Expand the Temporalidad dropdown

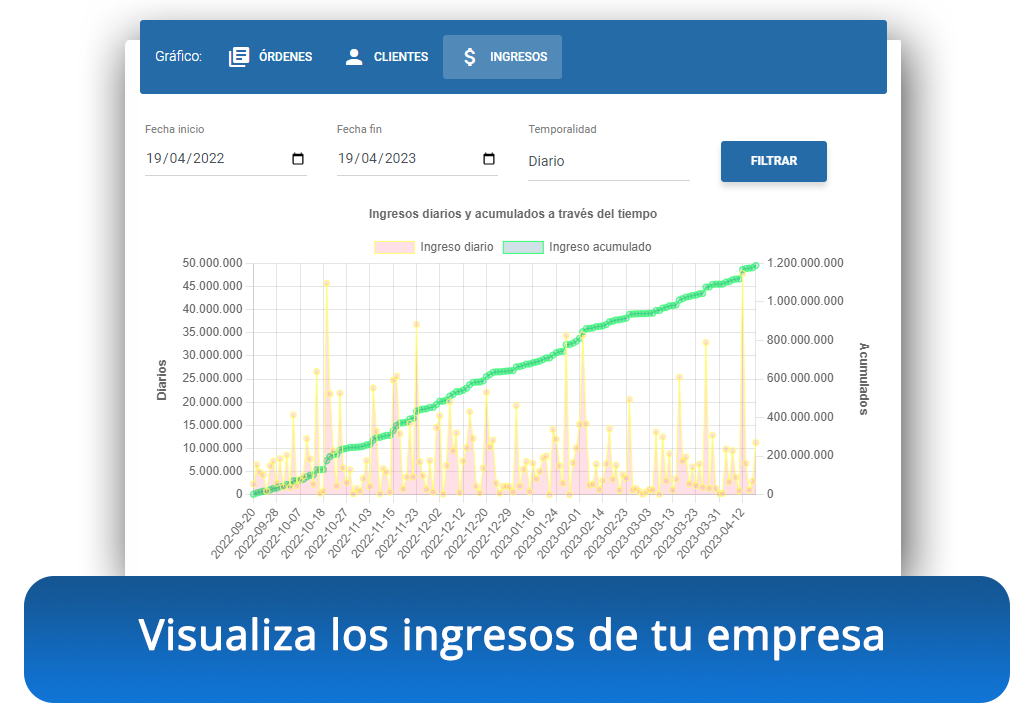(608, 161)
